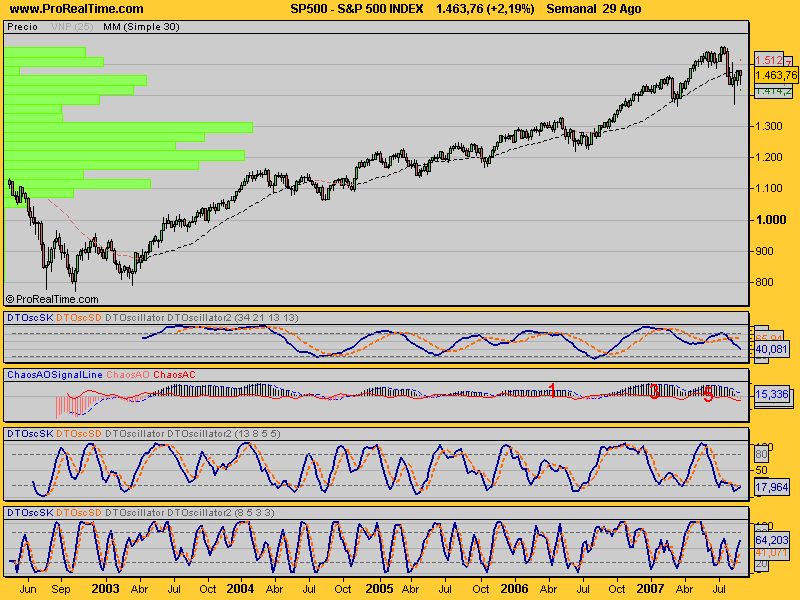This screenshot has width=800, height=600.
Task: Click the (34 21 13 13) parameters text
Action: pyautogui.click(x=266, y=318)
